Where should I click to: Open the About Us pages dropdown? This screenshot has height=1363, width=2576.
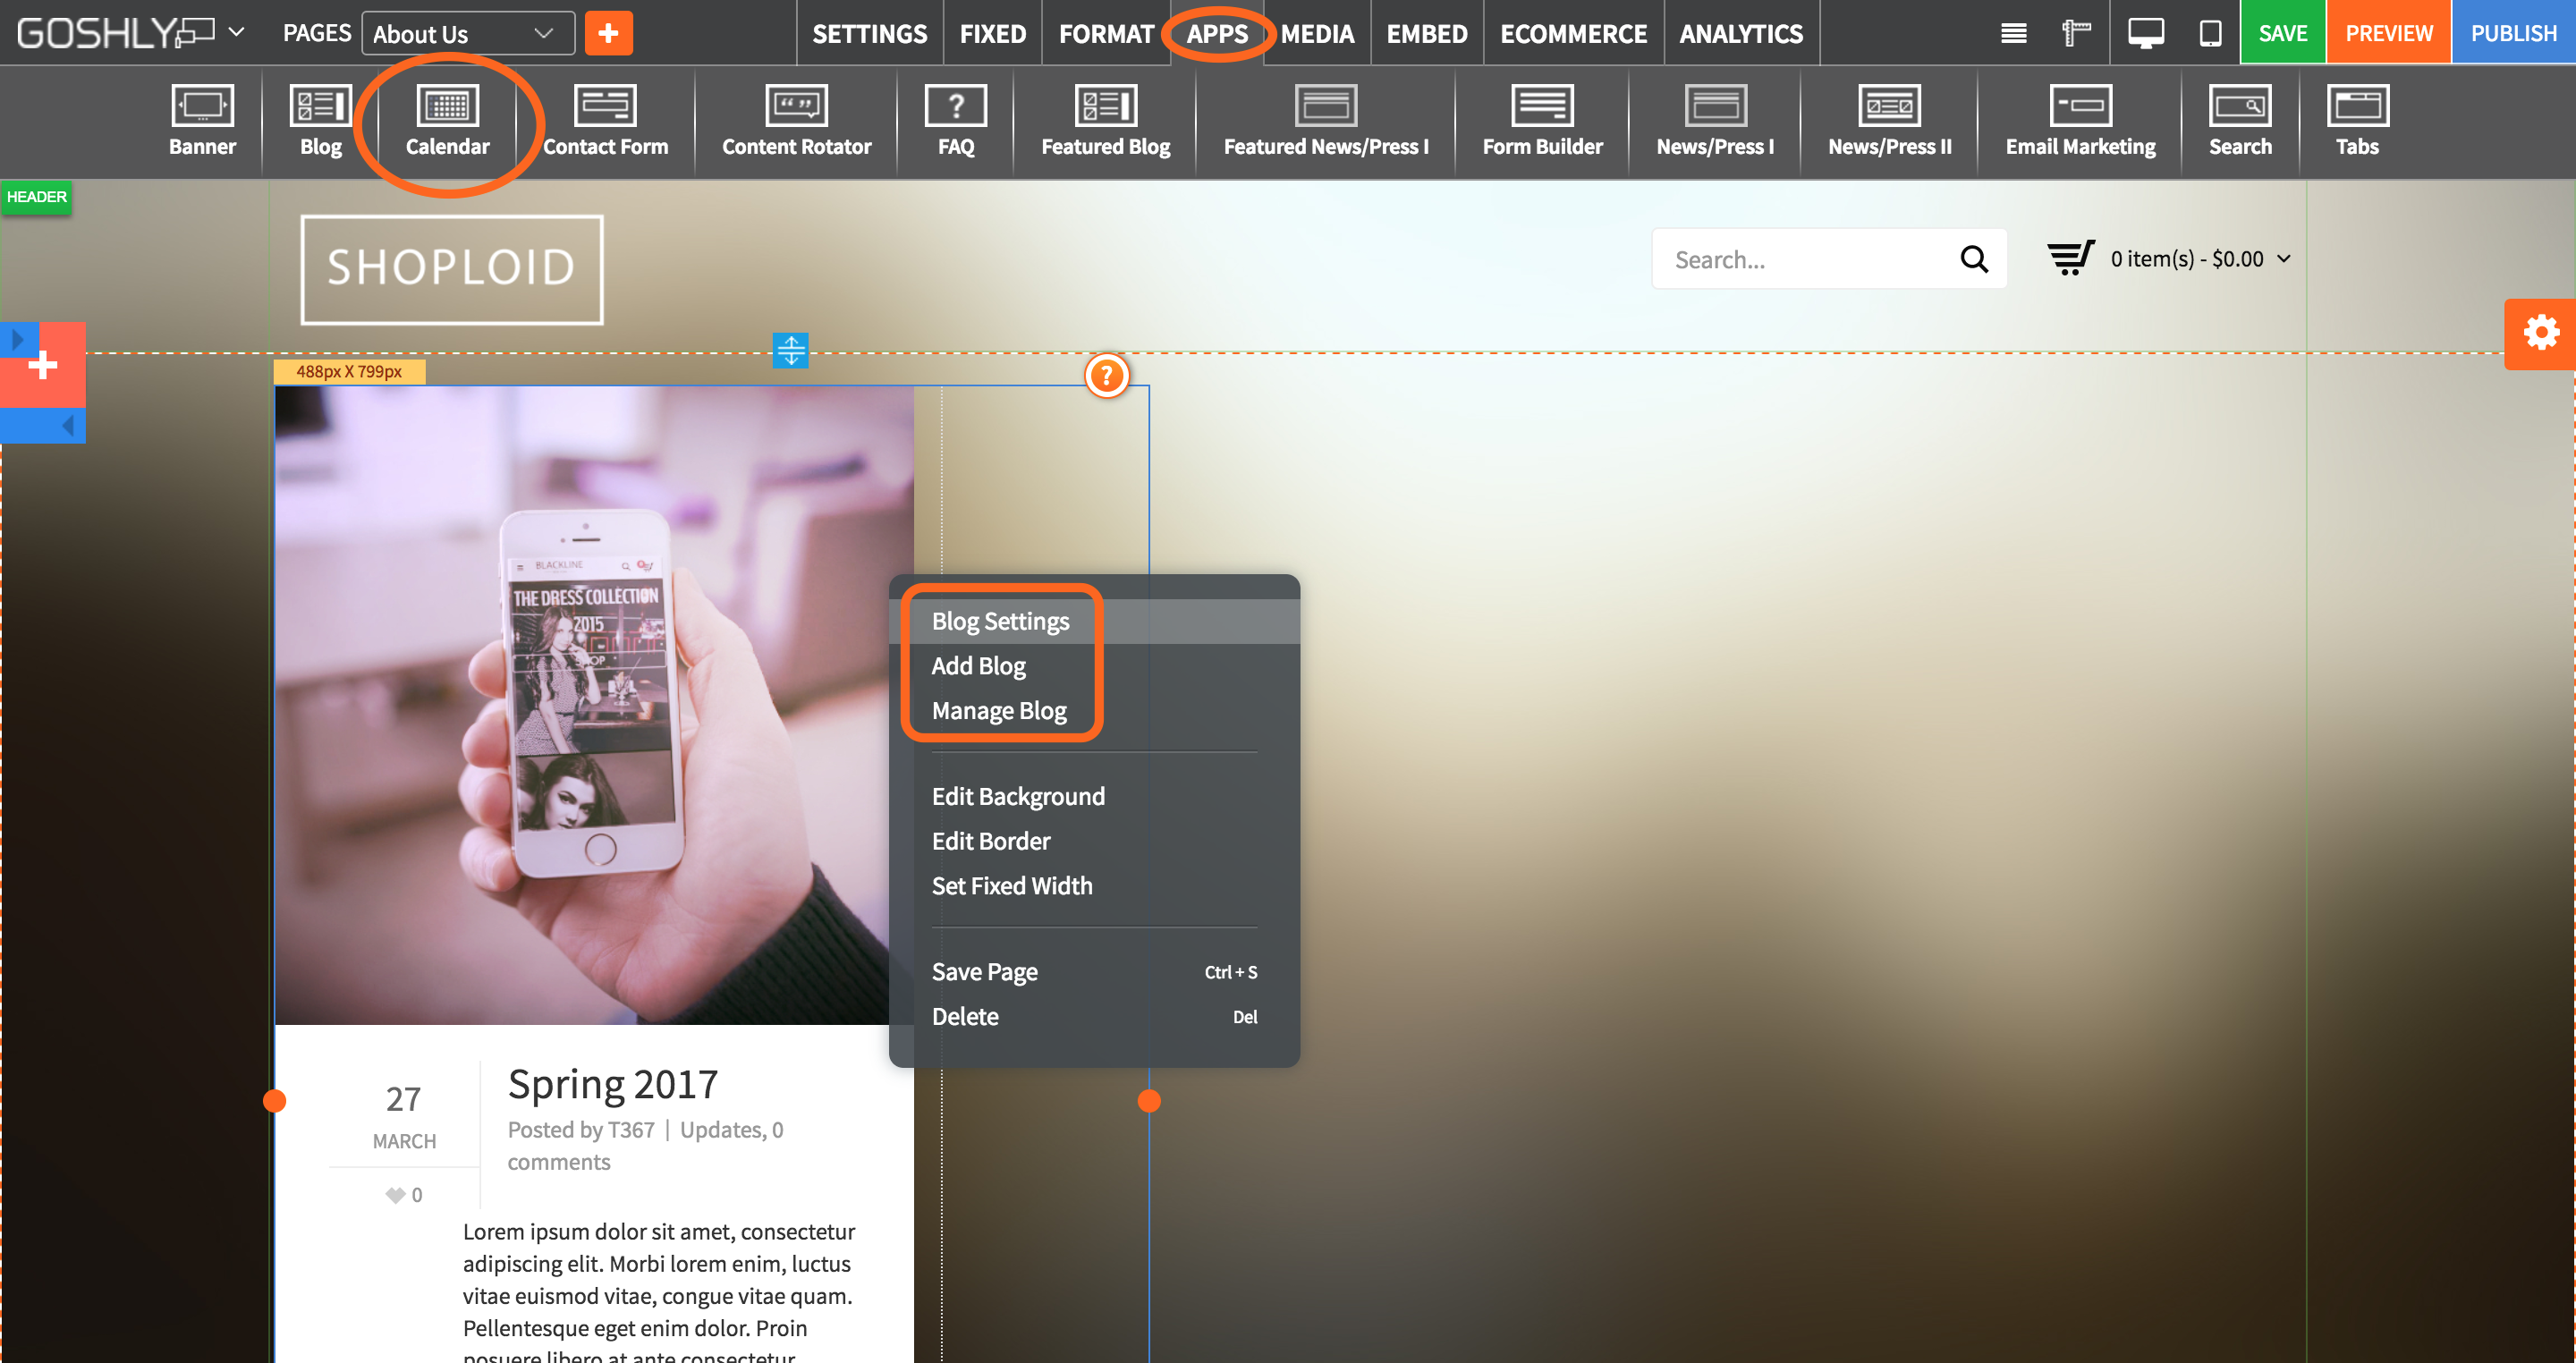(467, 33)
